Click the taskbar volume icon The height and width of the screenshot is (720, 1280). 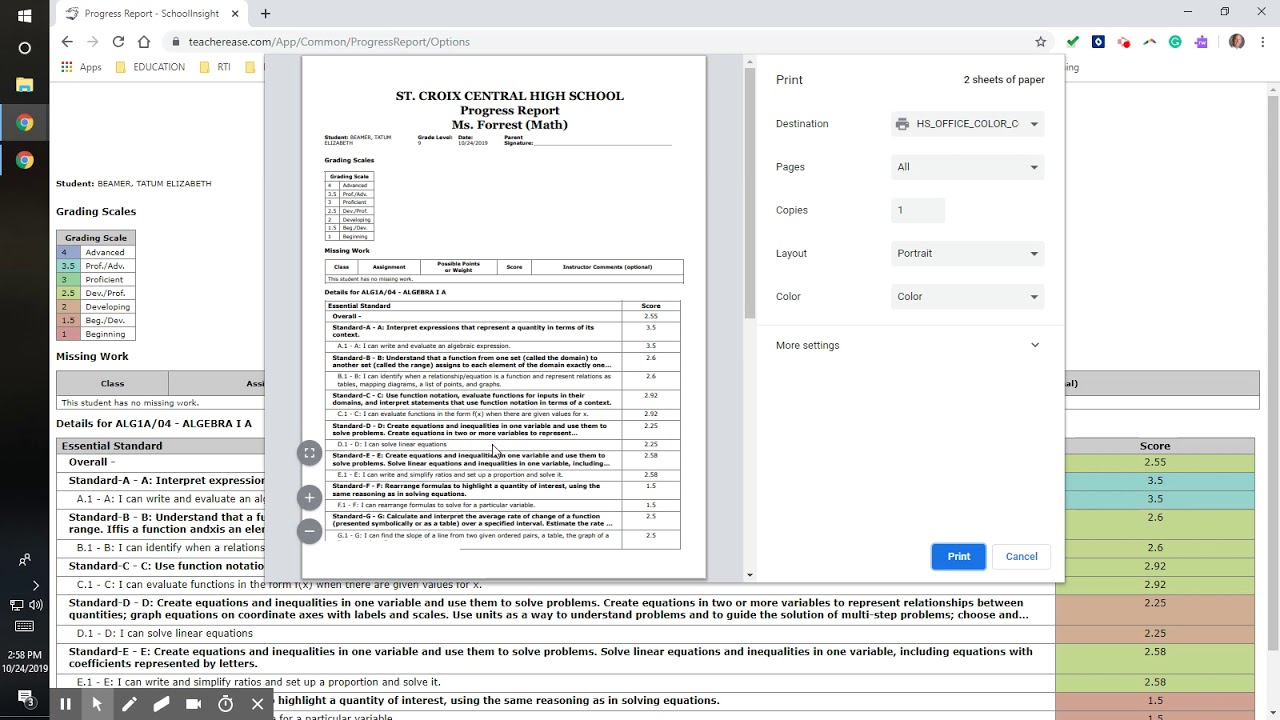coord(36,605)
